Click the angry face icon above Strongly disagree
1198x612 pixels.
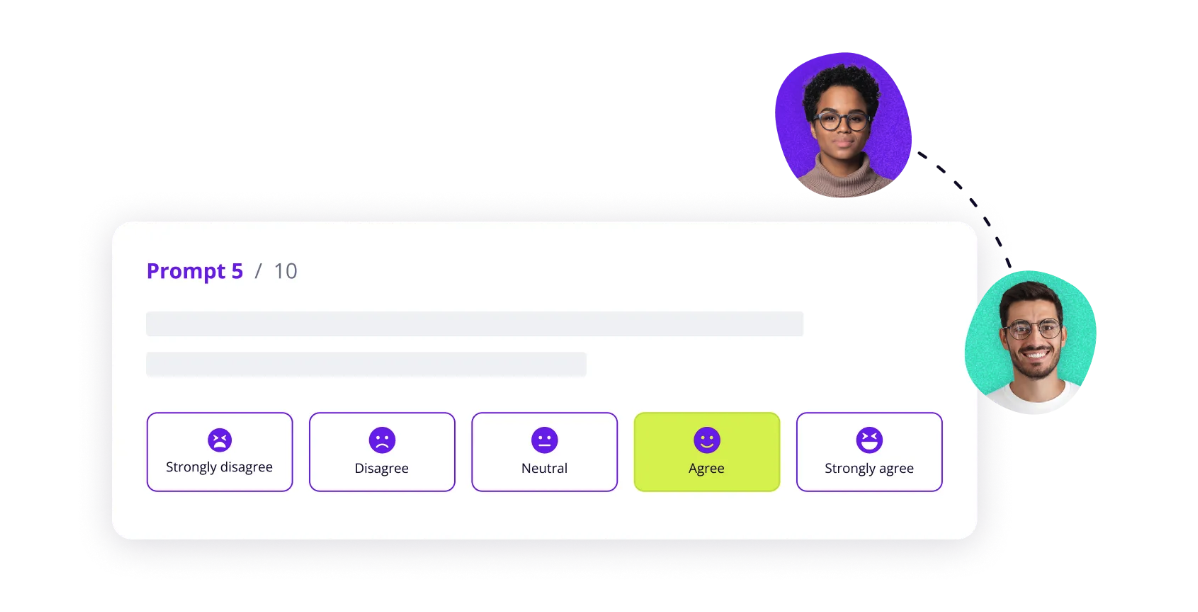click(220, 440)
